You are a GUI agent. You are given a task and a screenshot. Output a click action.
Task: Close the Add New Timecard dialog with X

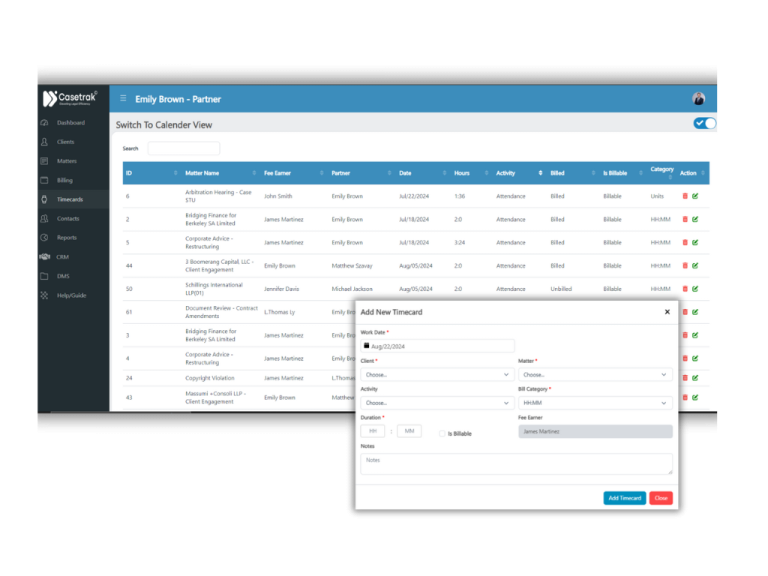point(667,312)
